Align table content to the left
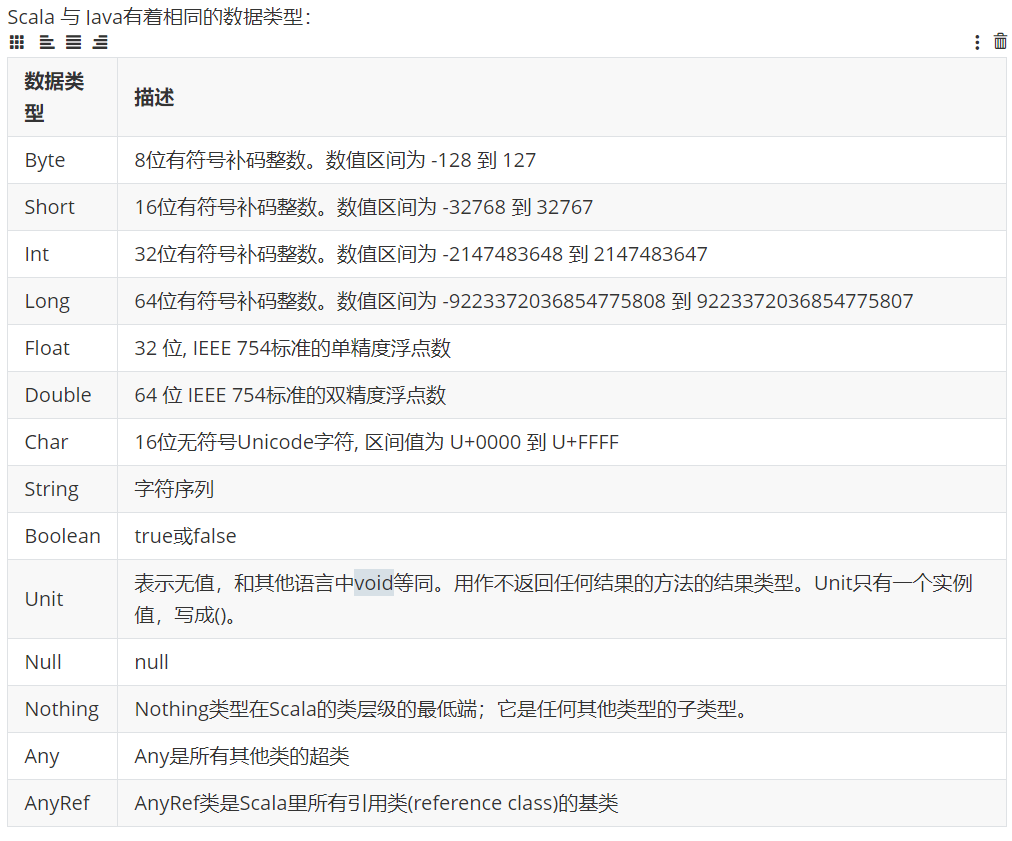This screenshot has width=1012, height=841. (x=46, y=42)
